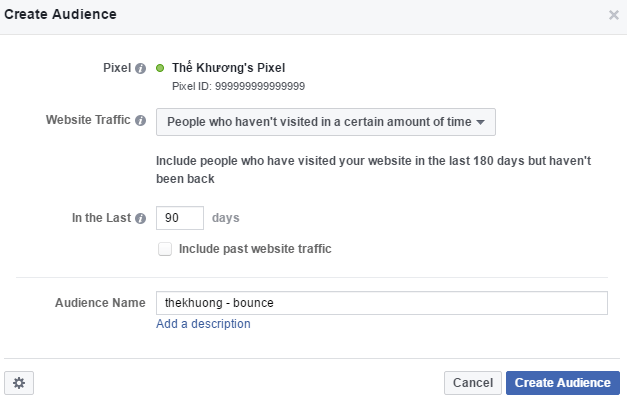Viewport: 627px width, 402px height.
Task: Click the days number input field
Action: click(180, 218)
